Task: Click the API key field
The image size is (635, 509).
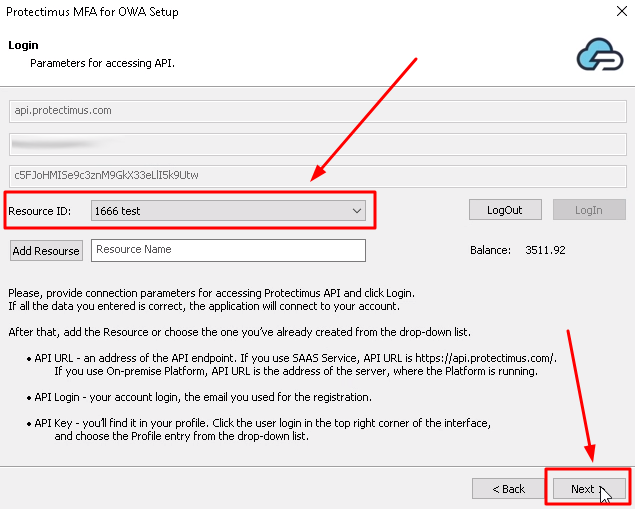Action: [318, 176]
